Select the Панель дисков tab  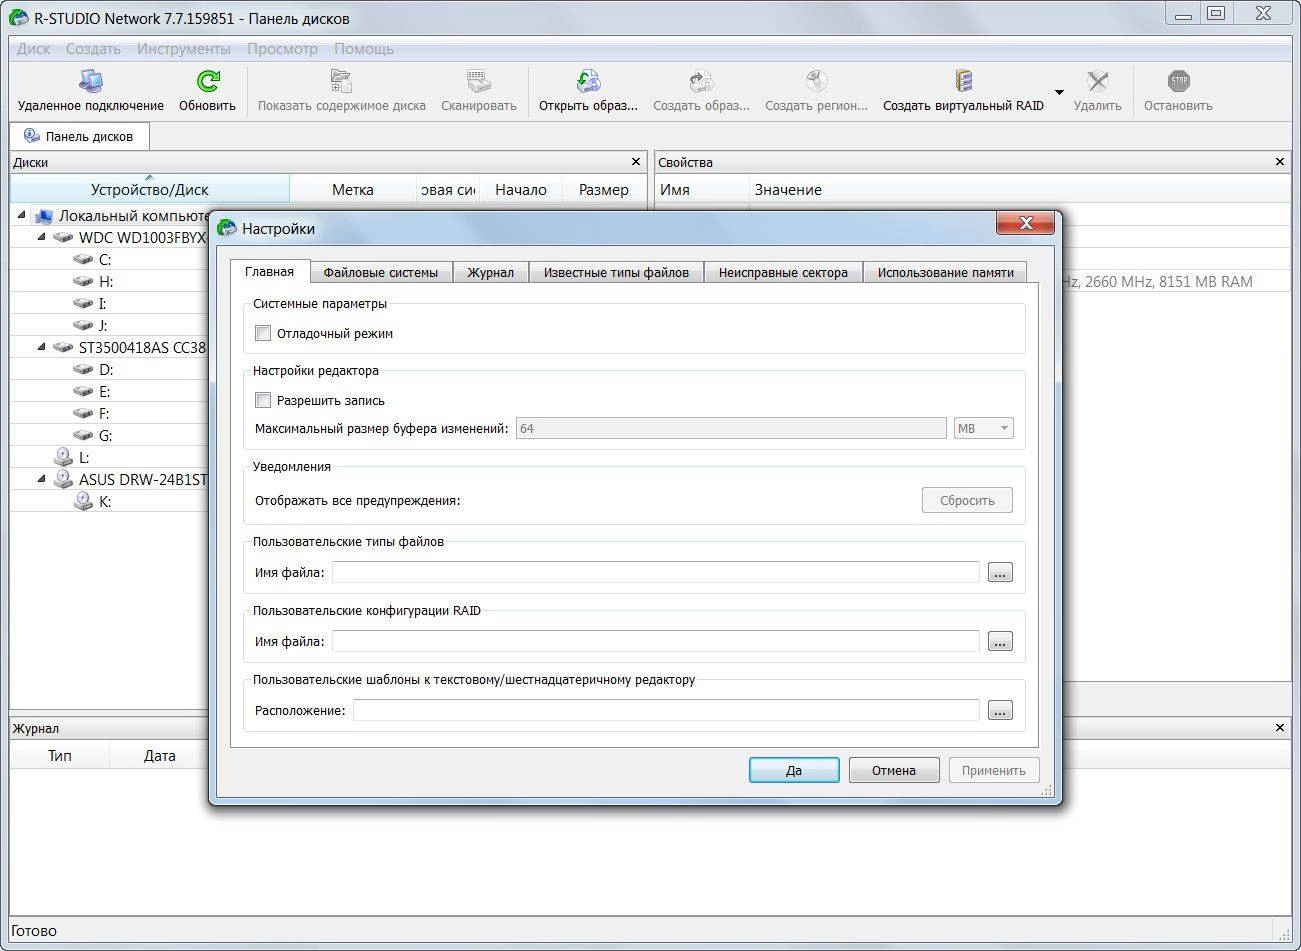(79, 136)
